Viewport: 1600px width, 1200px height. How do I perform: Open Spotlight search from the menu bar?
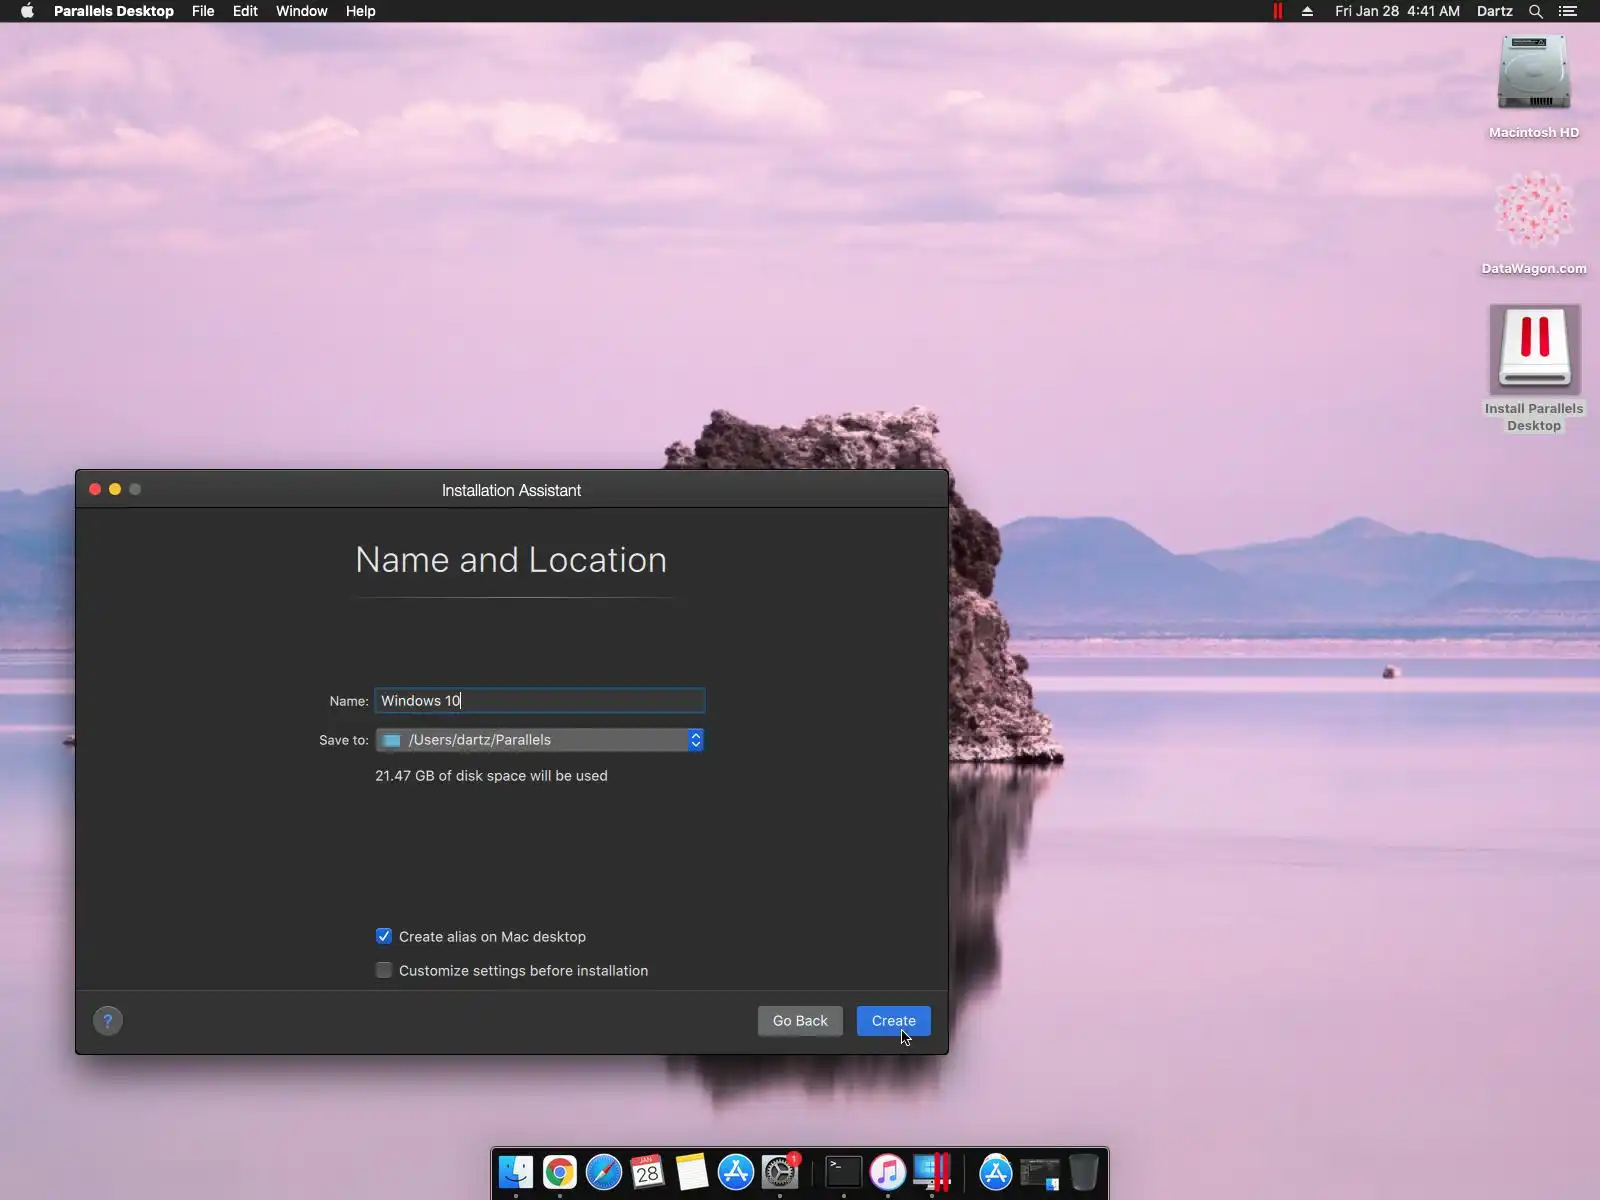tap(1536, 11)
